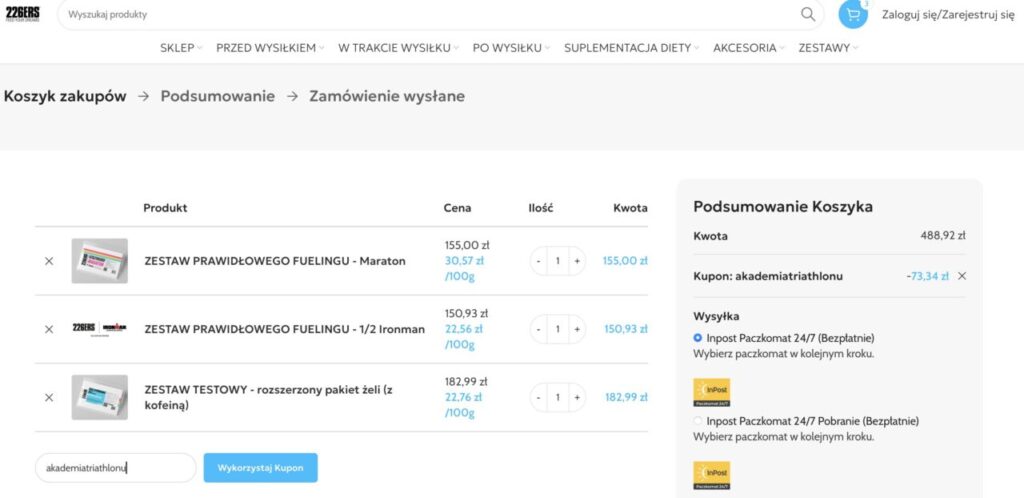The width and height of the screenshot is (1024, 498).
Task: Click the search magnifier icon
Action: click(x=808, y=14)
